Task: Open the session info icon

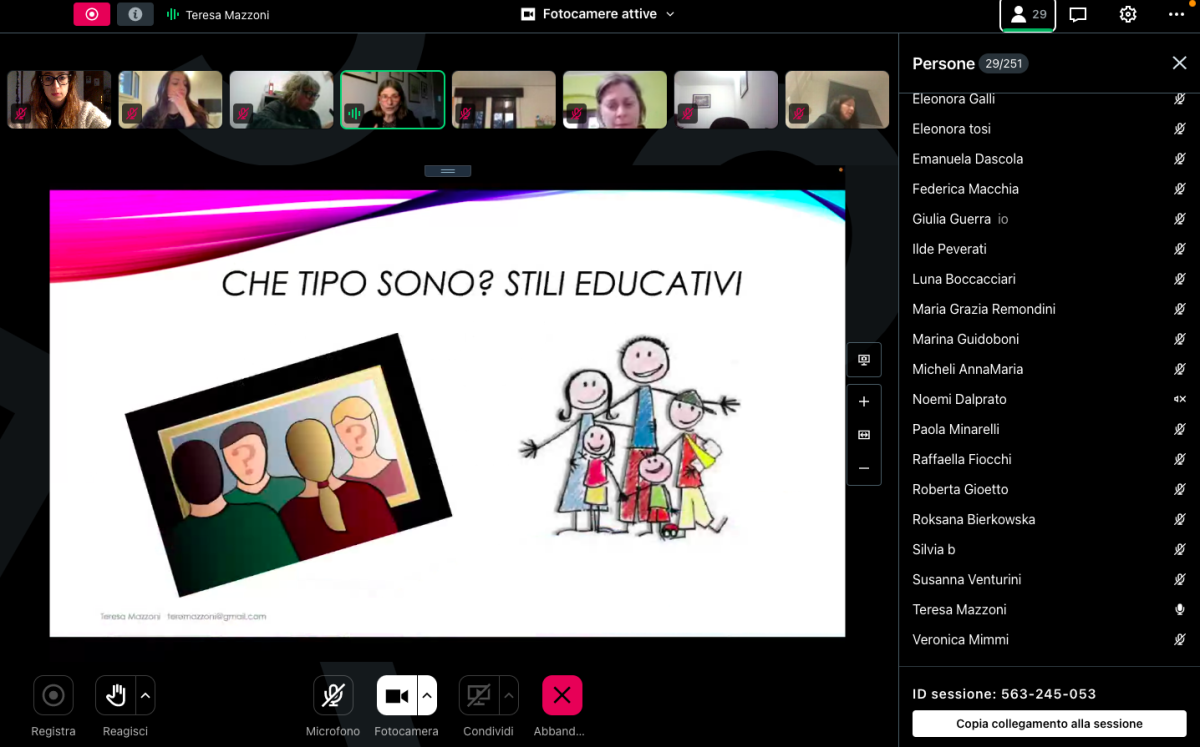Action: [135, 14]
